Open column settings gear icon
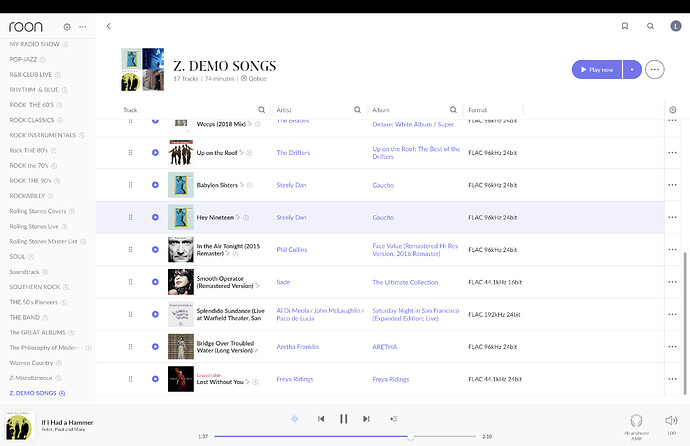 click(672, 110)
